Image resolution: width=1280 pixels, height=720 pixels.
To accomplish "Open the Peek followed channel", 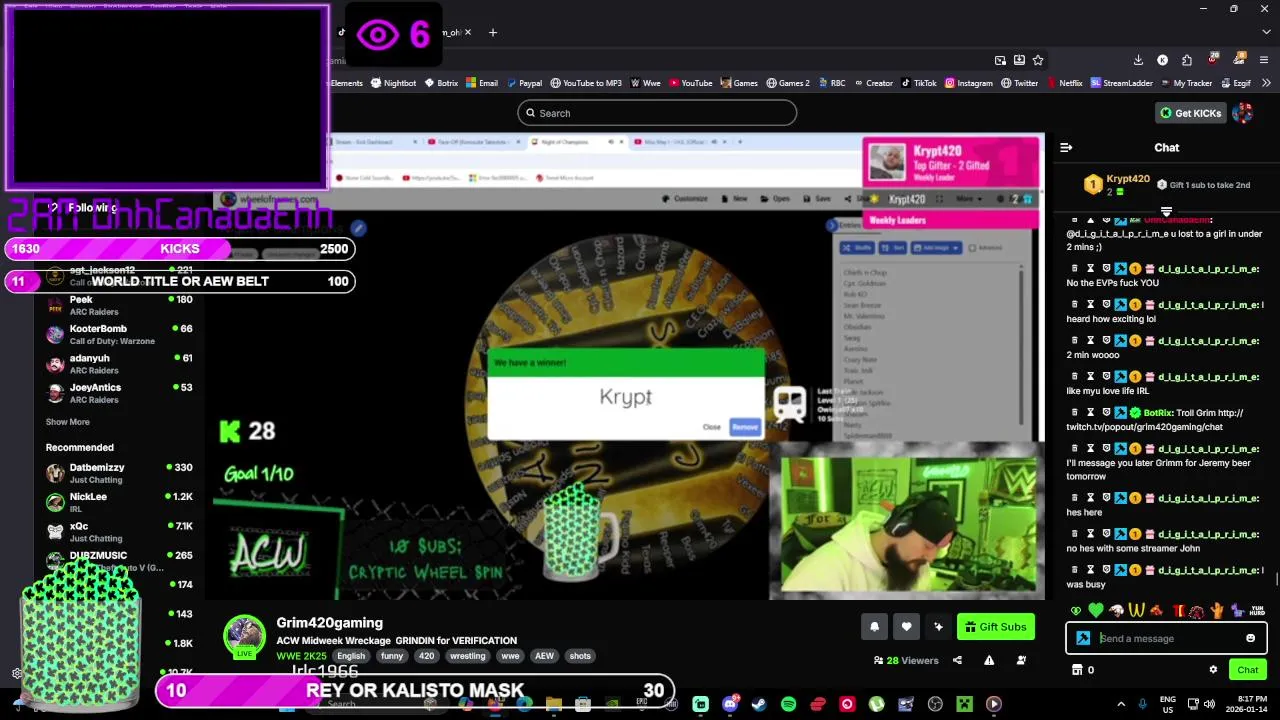I will pos(119,305).
